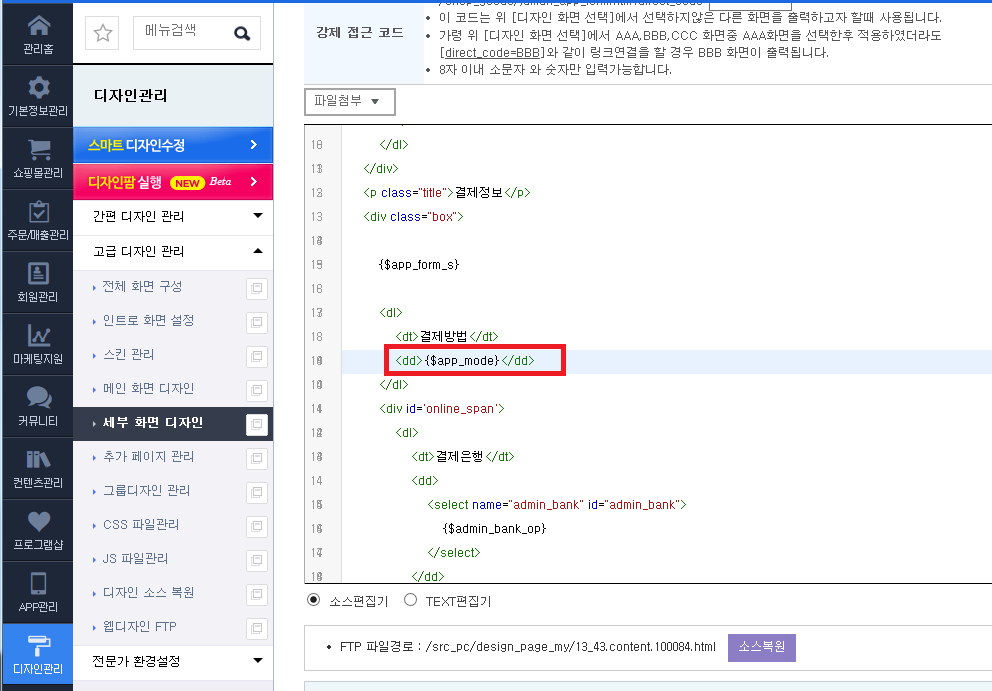Collapse 고급 디자인 관리 section
The height and width of the screenshot is (691, 992).
pos(173,251)
